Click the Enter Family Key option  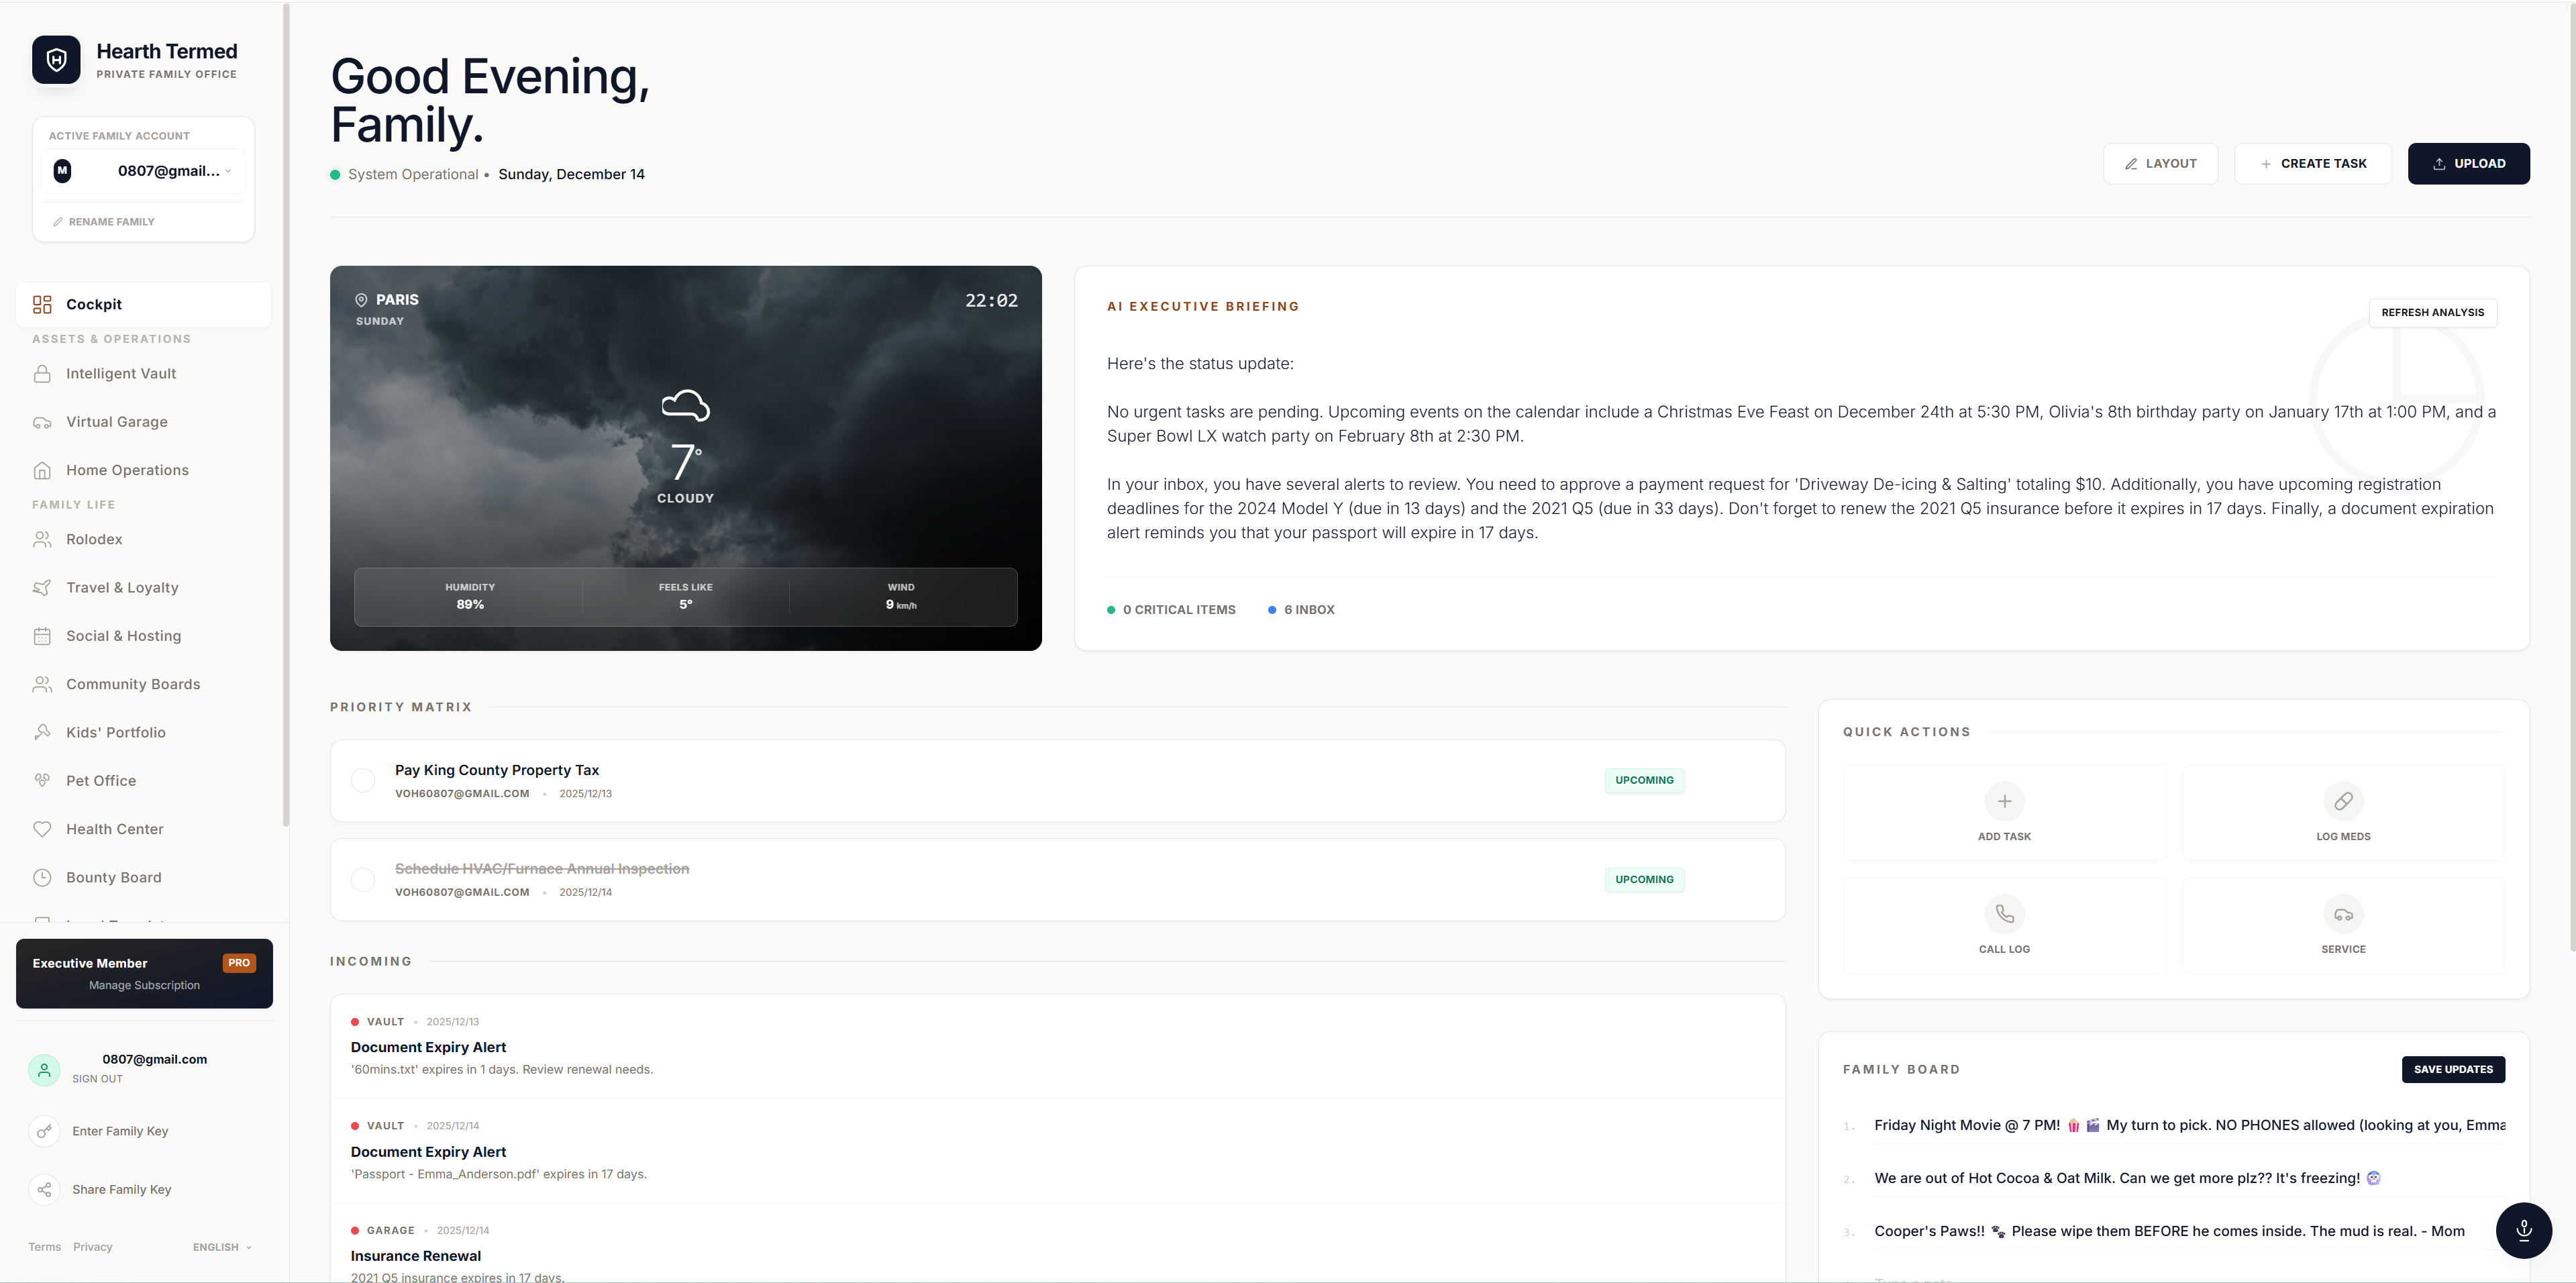coord(120,1131)
